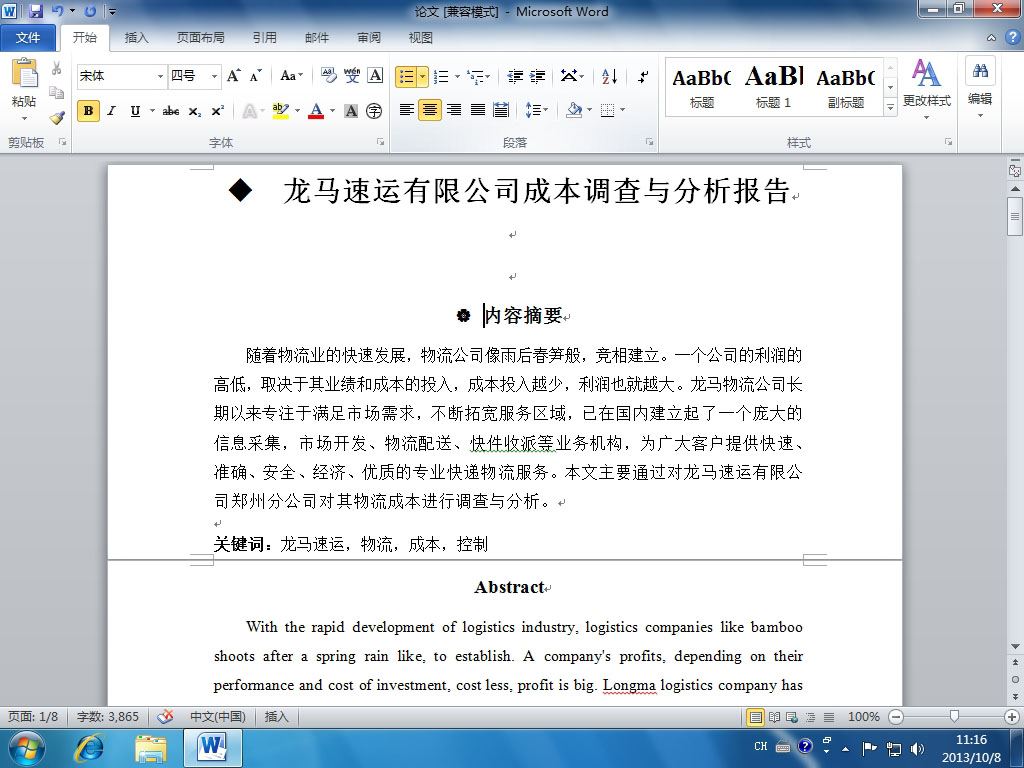The image size is (1024, 768).
Task: Toggle Subscript formatting
Action: 195,111
